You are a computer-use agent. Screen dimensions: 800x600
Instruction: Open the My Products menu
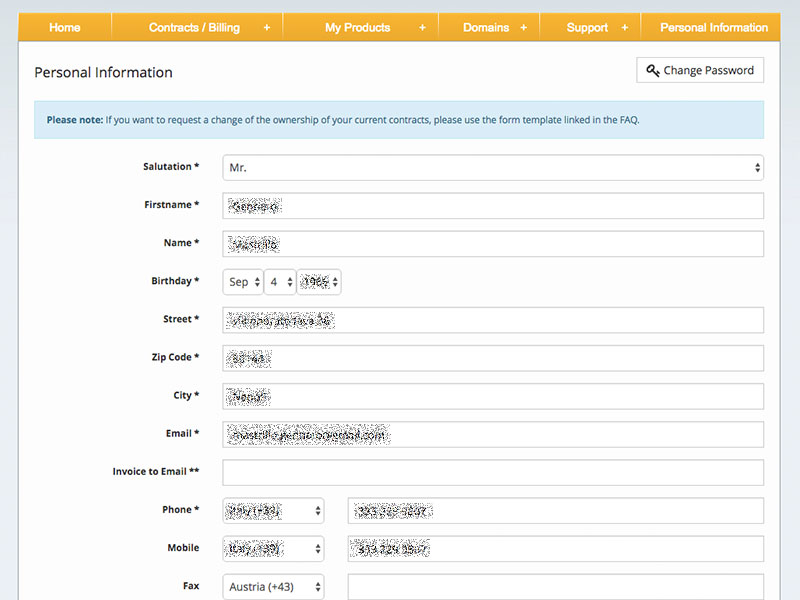tap(358, 28)
